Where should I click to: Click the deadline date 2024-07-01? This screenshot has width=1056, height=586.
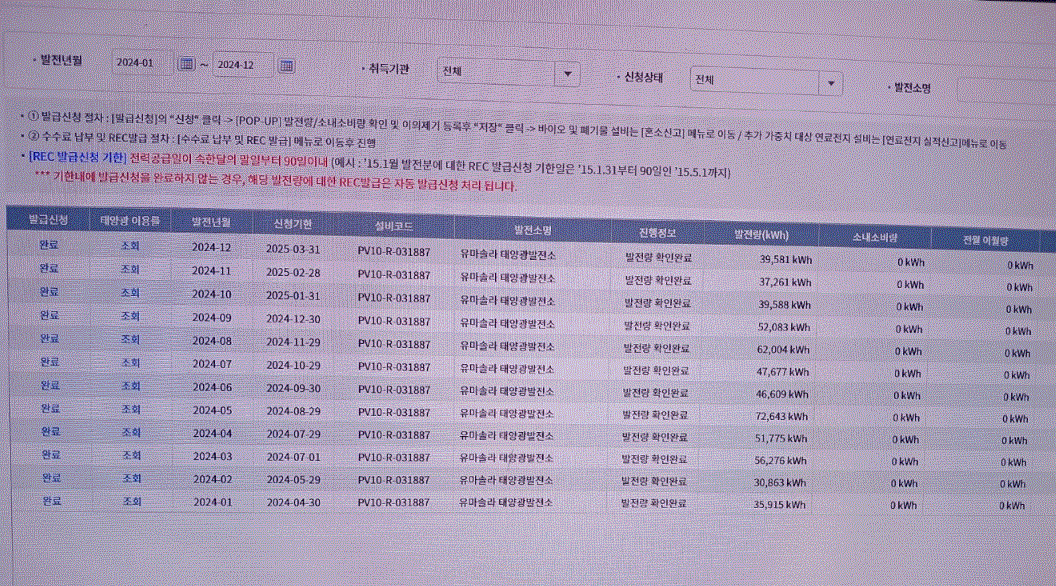coord(294,457)
